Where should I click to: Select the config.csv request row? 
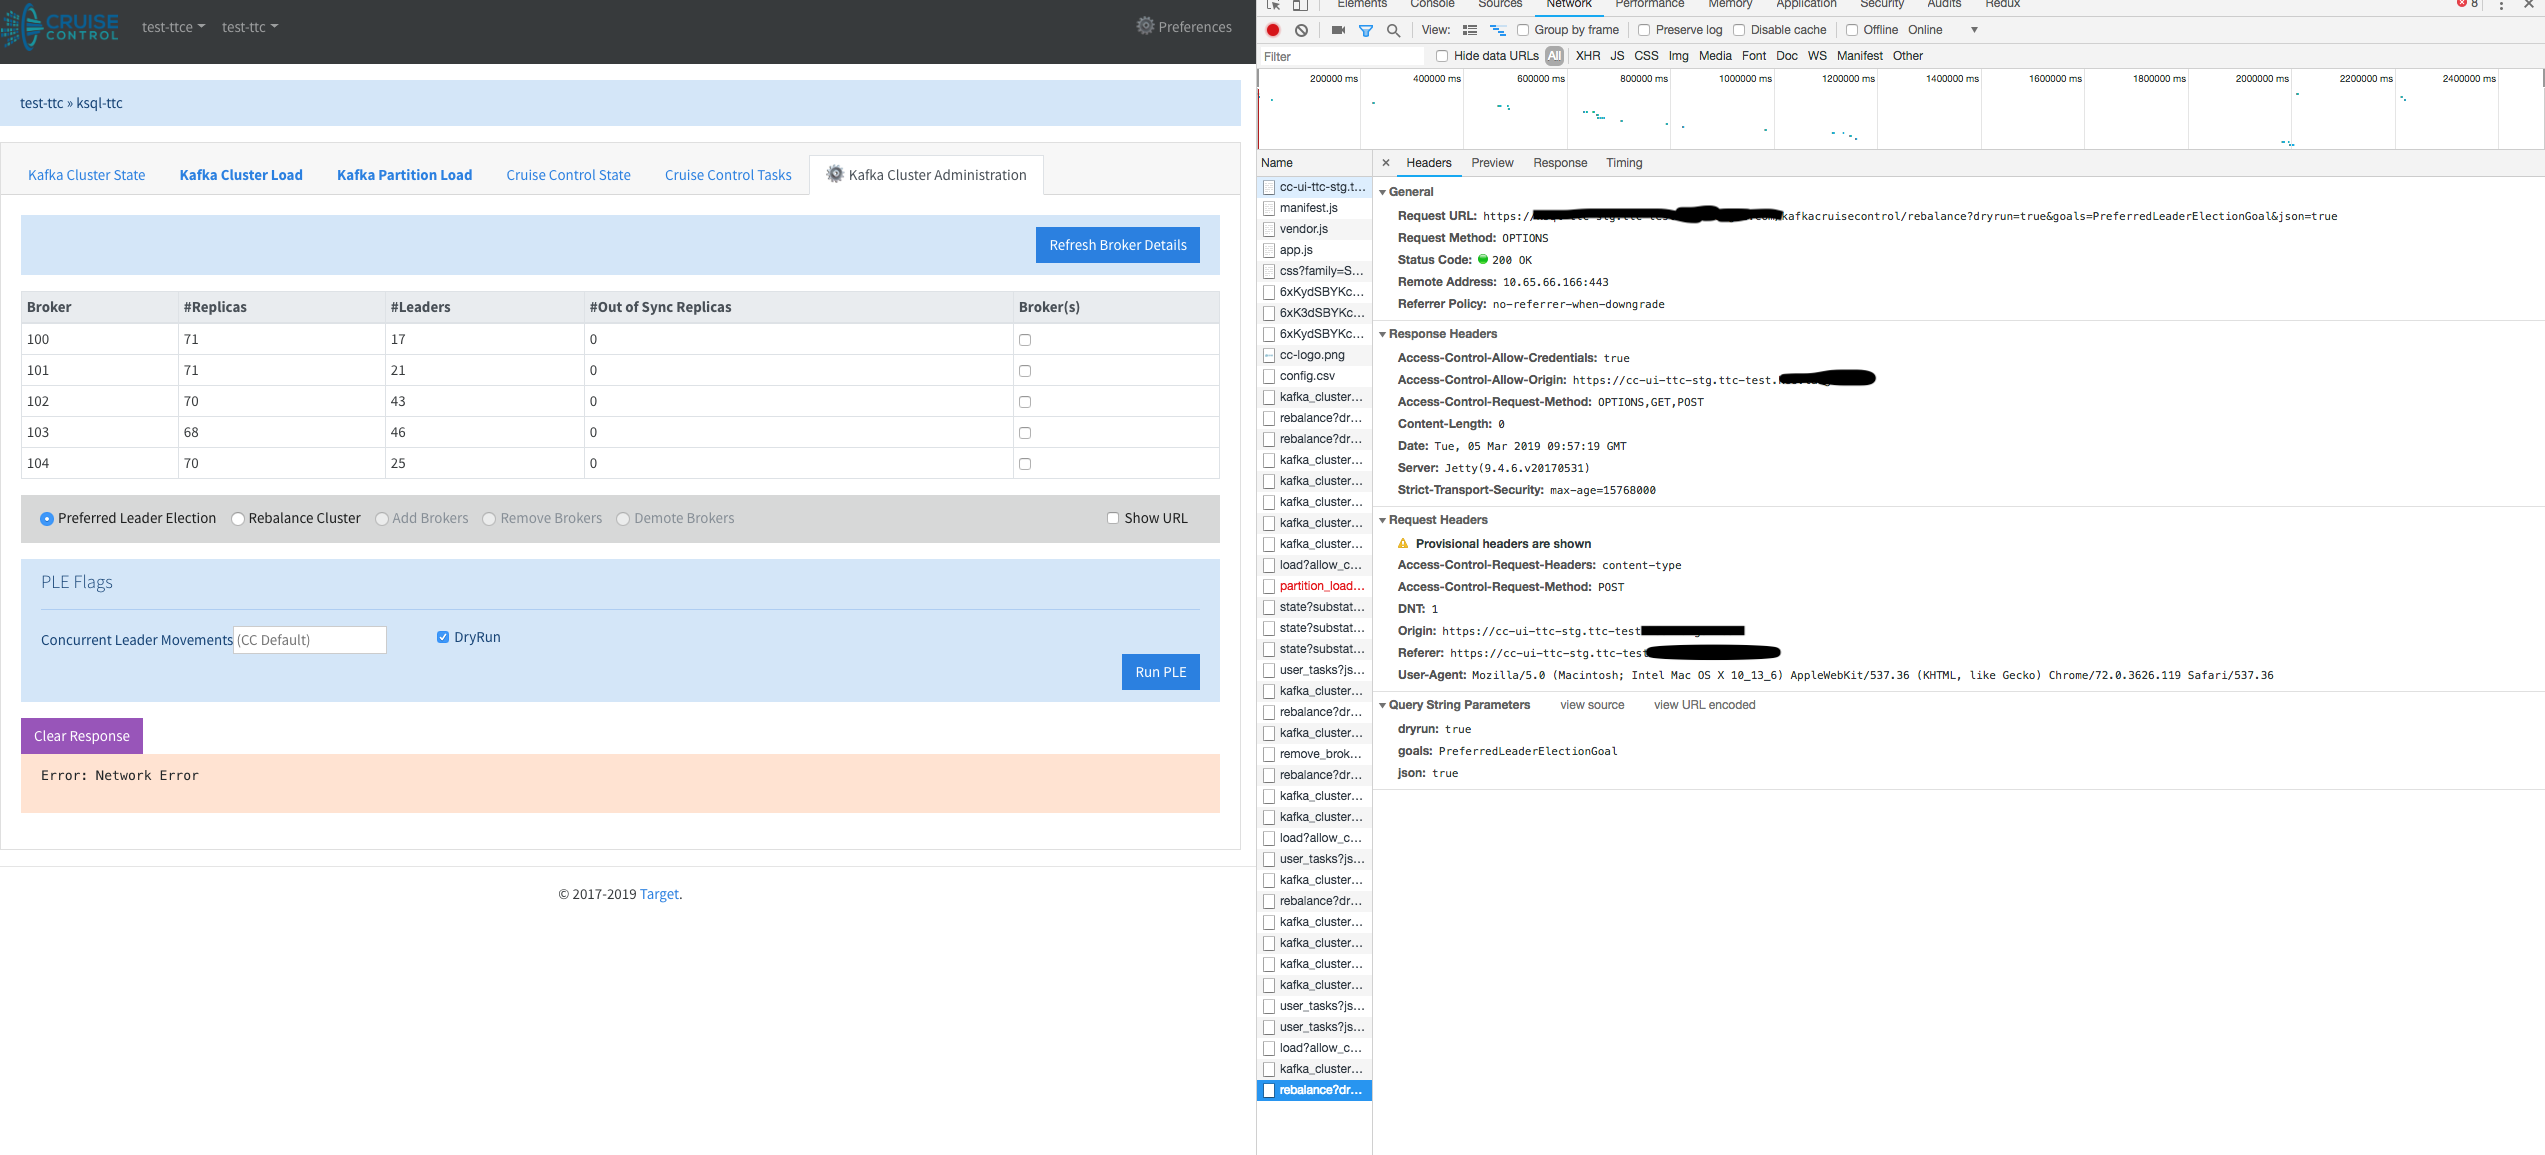click(1314, 376)
